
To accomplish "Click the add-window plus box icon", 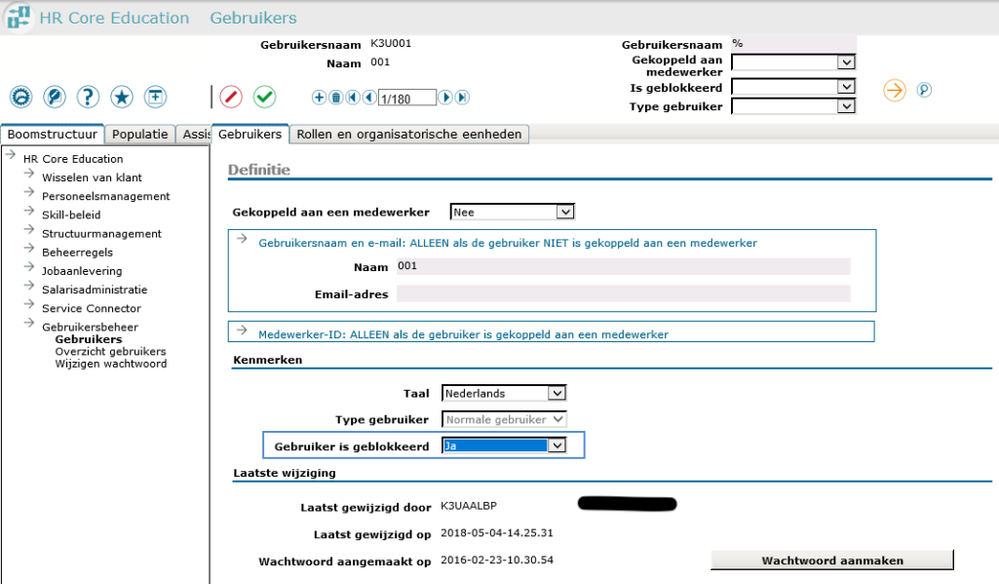I will click(x=155, y=97).
